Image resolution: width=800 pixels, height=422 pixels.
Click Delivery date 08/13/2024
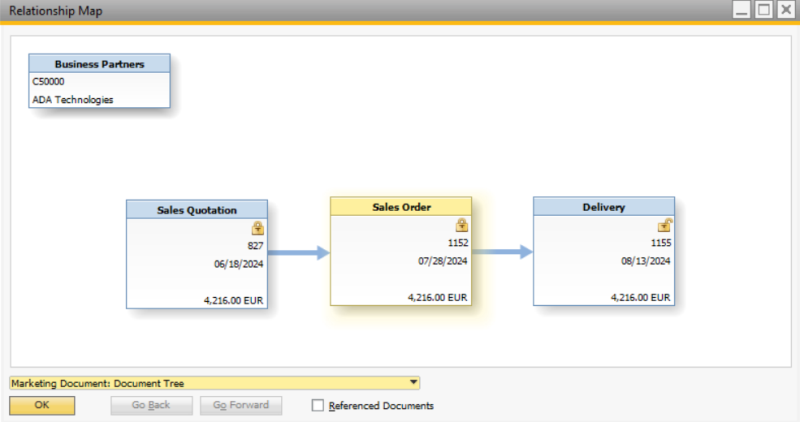[645, 261]
